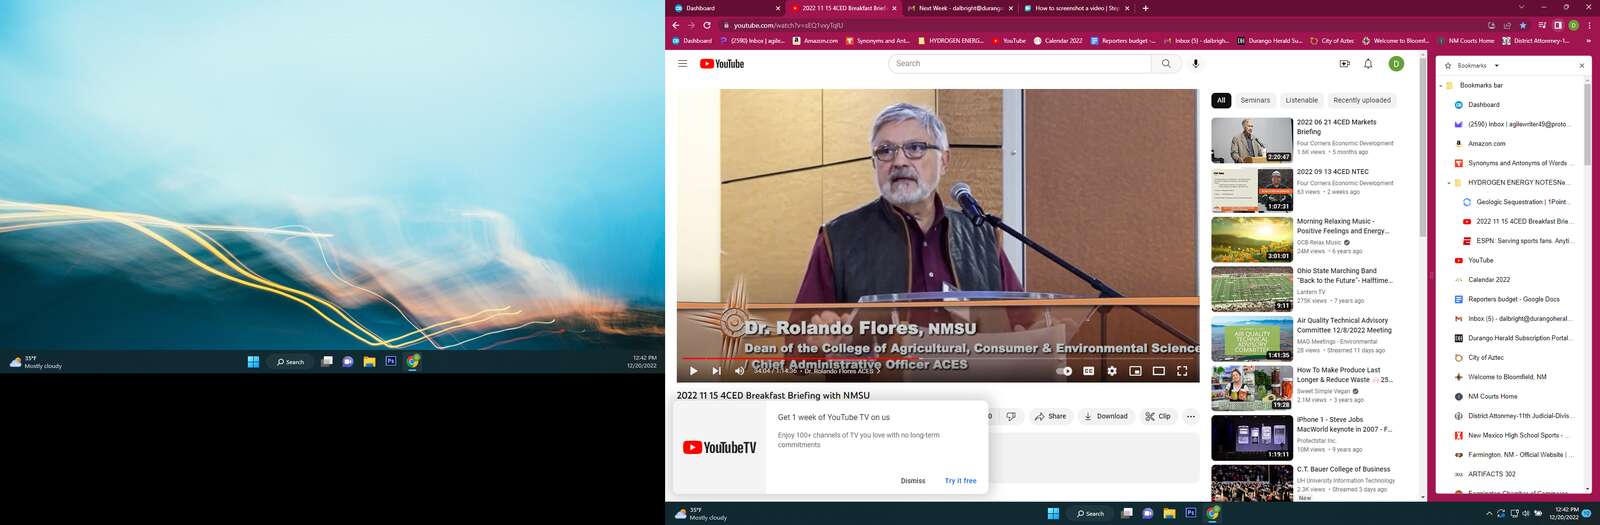This screenshot has height=525, width=1600.
Task: Open Chrome's three-dot menu
Action: coord(1589,25)
